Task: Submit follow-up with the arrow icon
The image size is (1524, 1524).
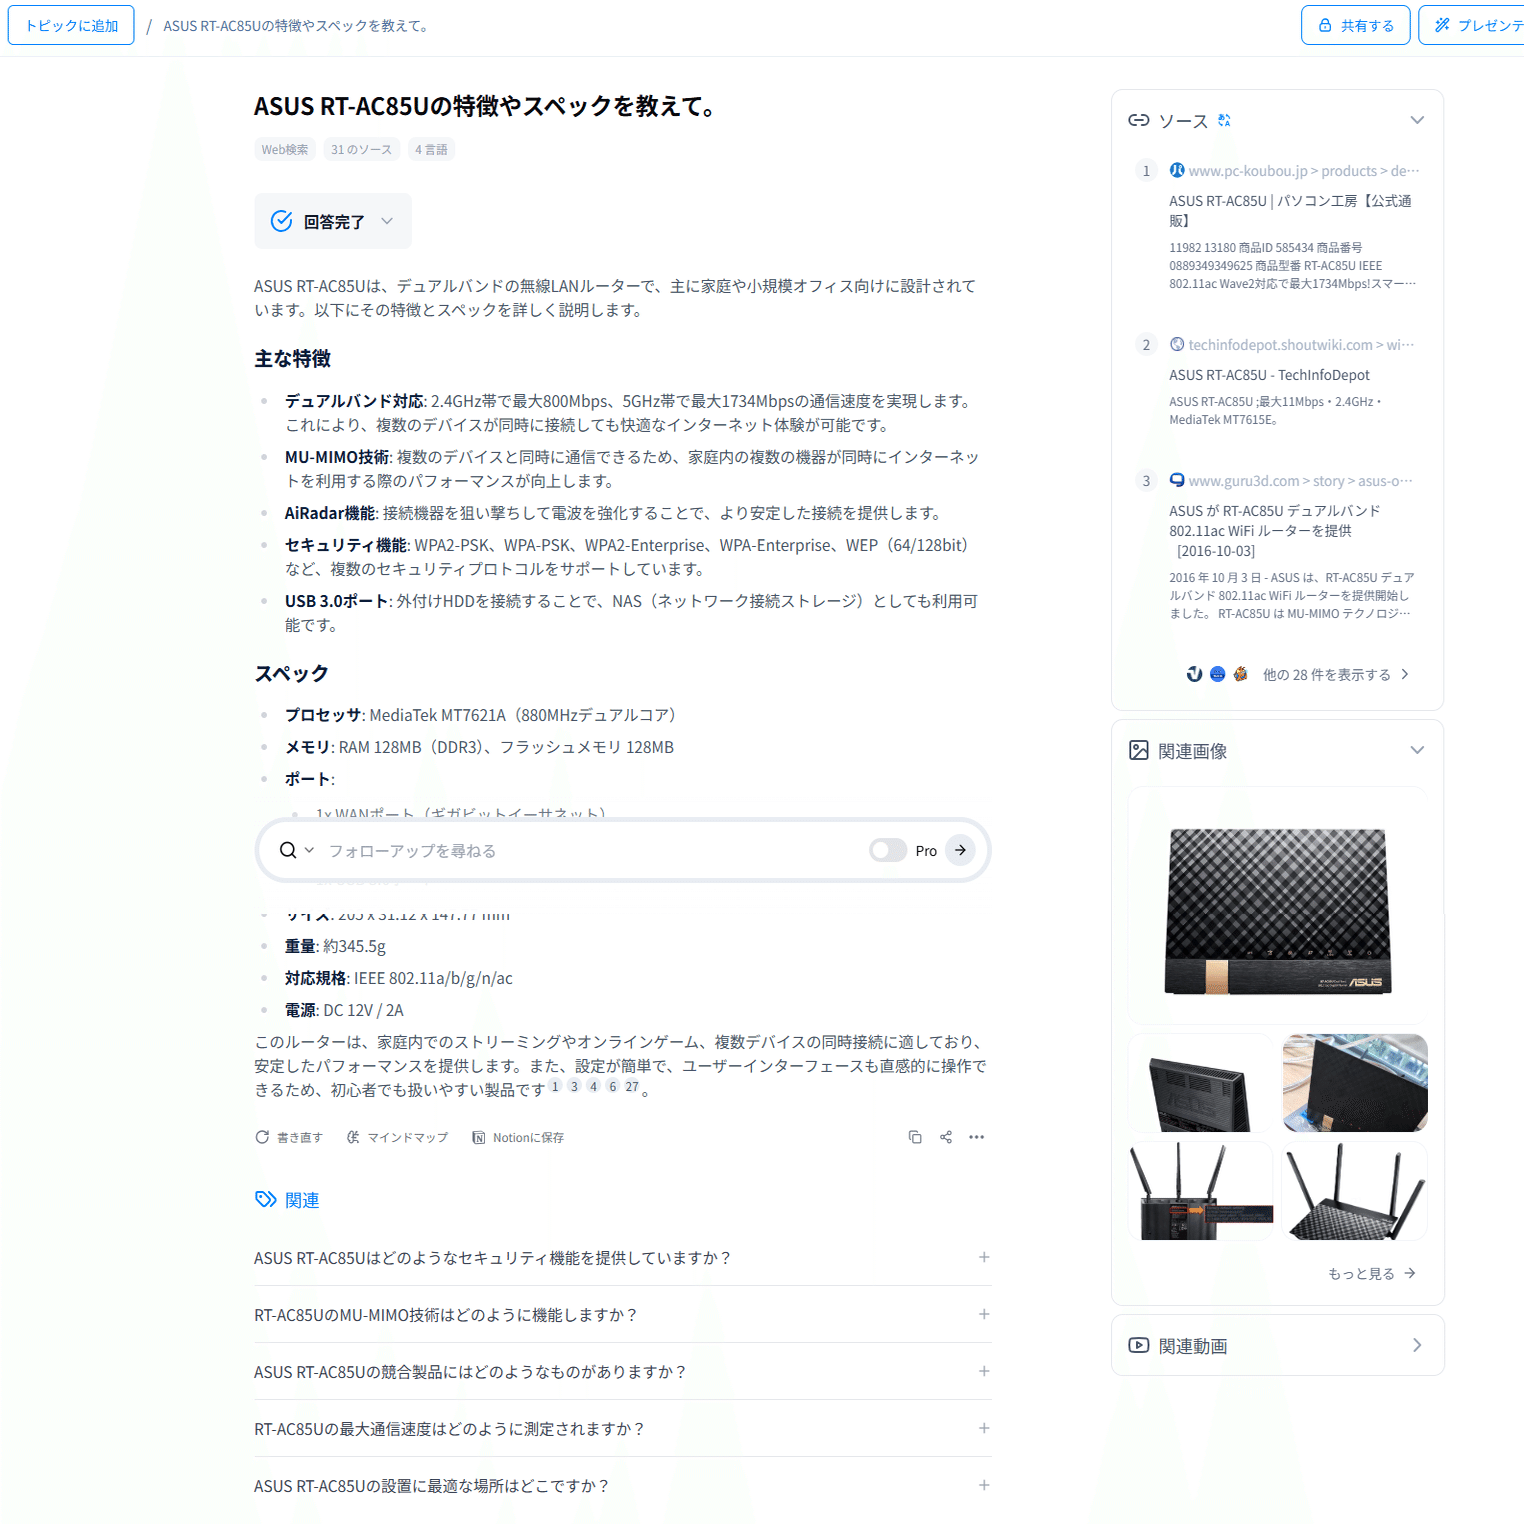Action: click(x=959, y=849)
